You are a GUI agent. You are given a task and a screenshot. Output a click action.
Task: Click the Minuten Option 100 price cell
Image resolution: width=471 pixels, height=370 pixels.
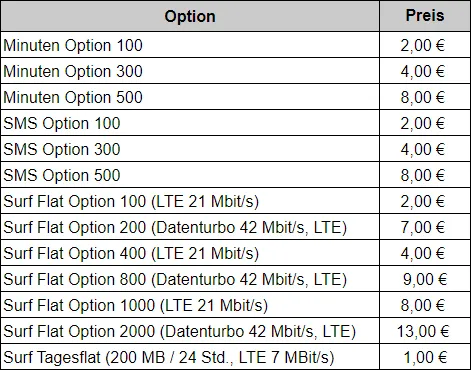pyautogui.click(x=425, y=45)
